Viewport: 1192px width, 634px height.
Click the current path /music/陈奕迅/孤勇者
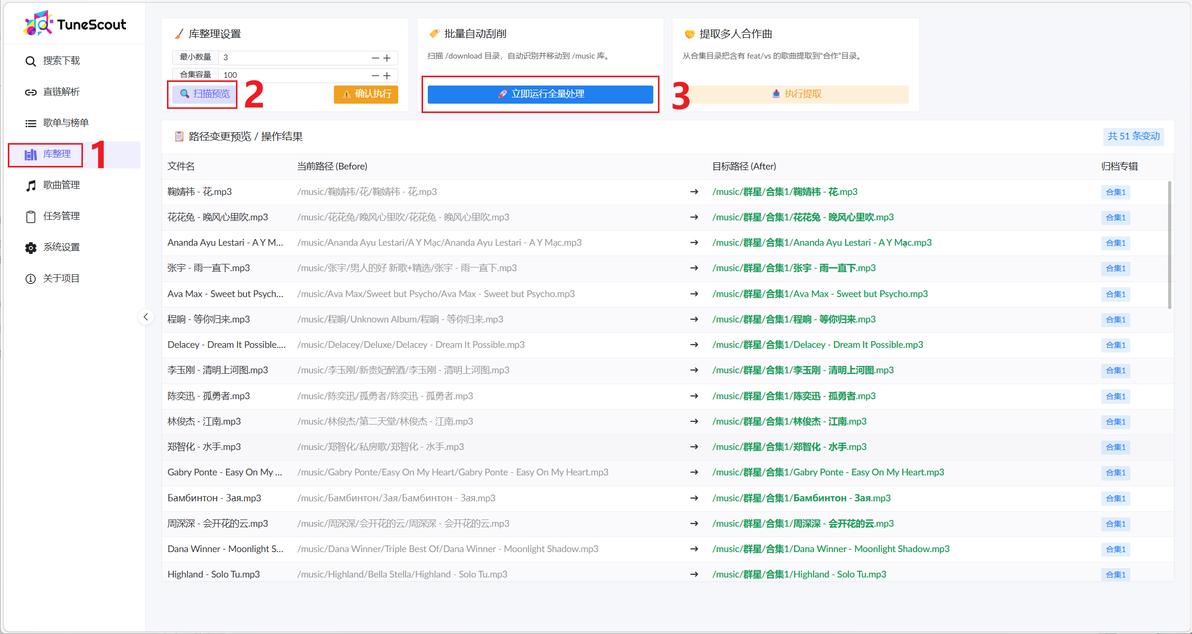coord(385,396)
